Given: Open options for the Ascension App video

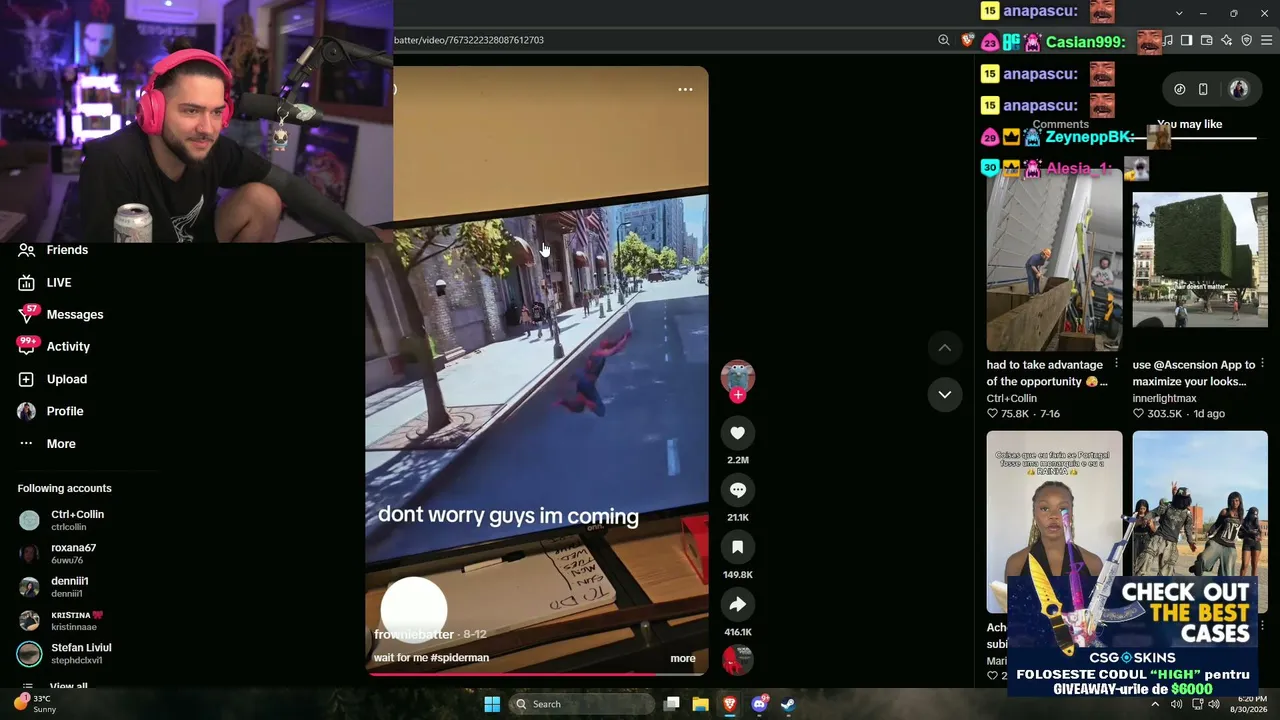Looking at the screenshot, I should (x=1263, y=364).
